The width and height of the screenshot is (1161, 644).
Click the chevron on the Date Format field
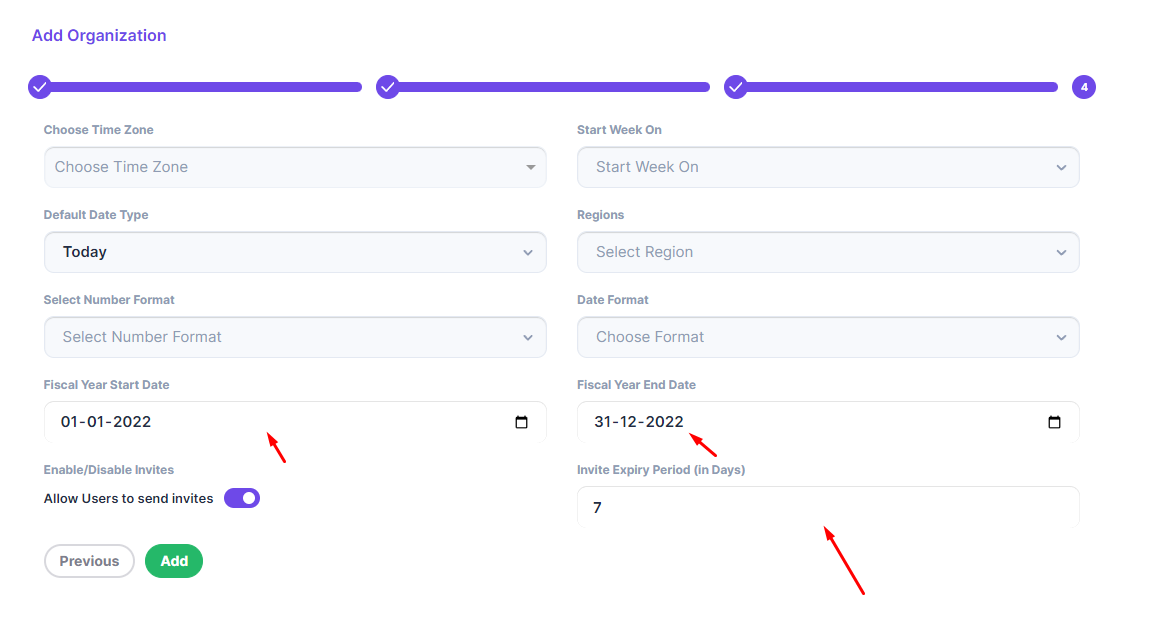(x=1062, y=337)
